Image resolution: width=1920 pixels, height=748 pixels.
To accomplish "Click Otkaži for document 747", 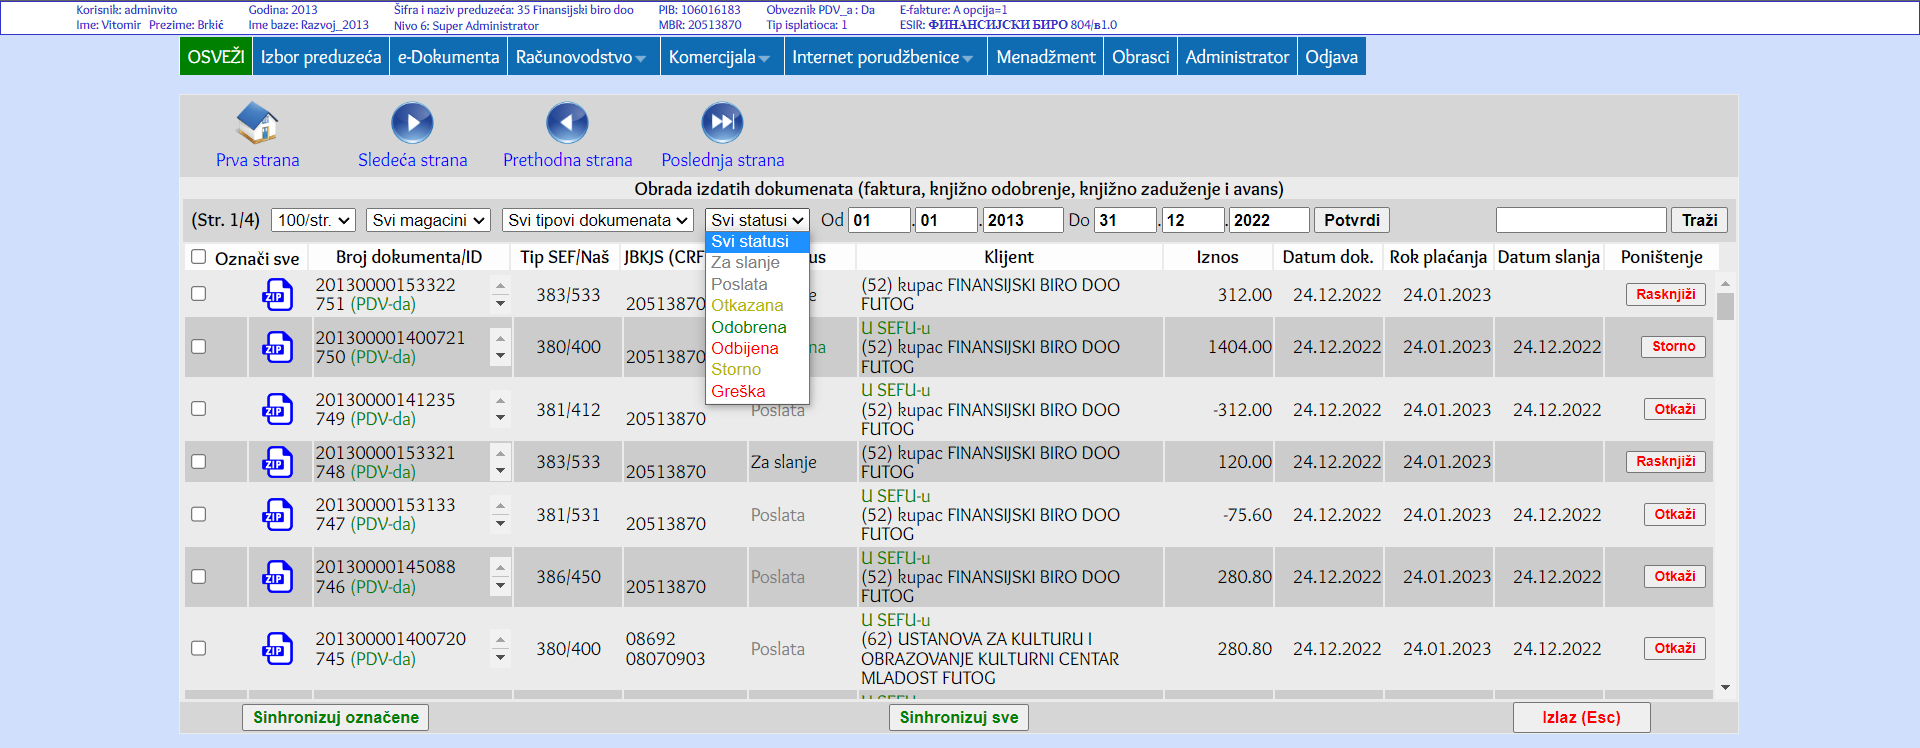I will pos(1675,514).
